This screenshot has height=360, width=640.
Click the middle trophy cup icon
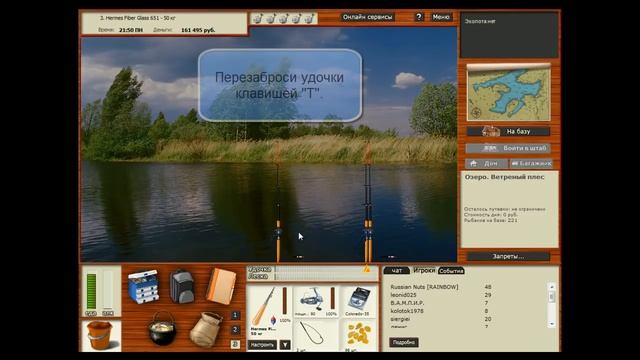tap(283, 18)
